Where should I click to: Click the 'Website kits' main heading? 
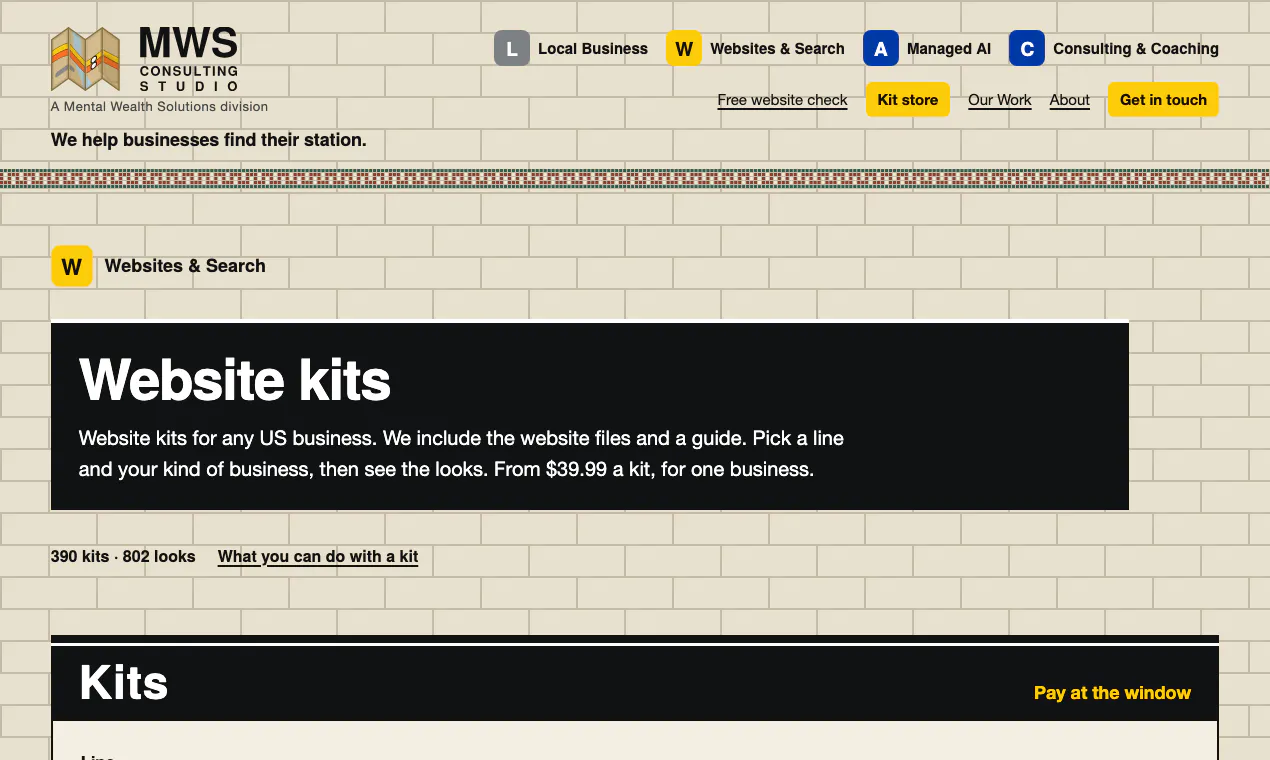pos(235,380)
